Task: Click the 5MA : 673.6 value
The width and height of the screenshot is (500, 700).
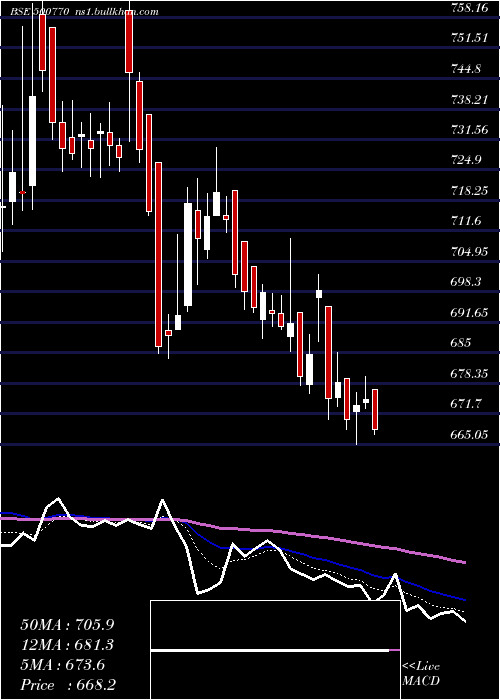Action: [x=62, y=665]
